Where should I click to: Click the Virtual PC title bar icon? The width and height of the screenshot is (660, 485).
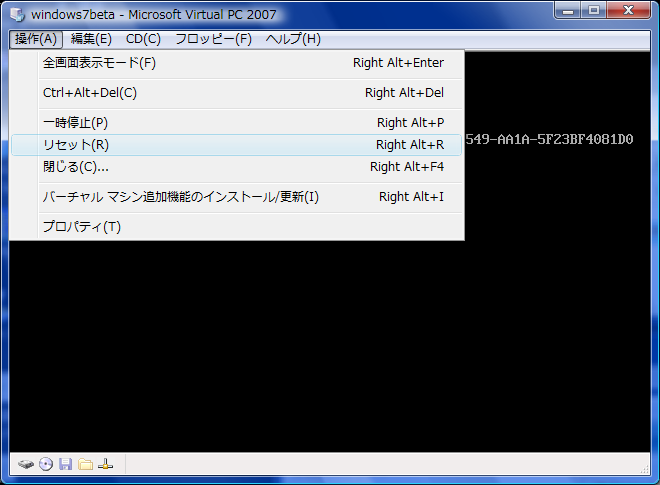point(18,14)
